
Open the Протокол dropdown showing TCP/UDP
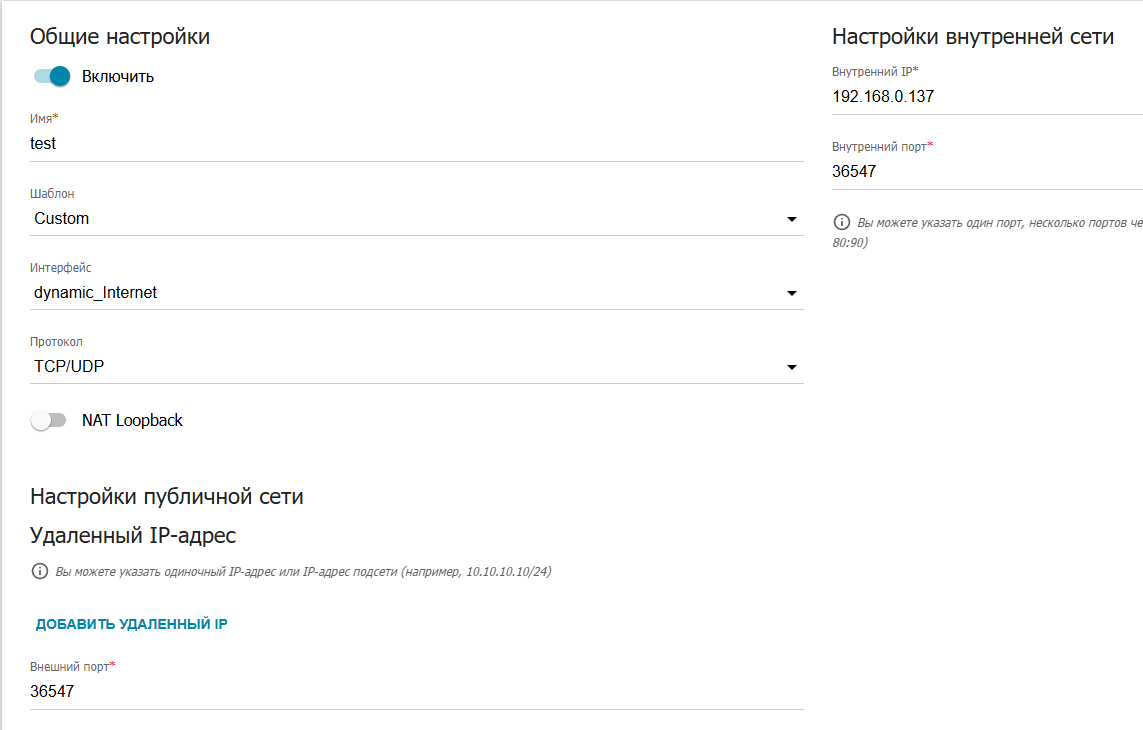tap(400, 367)
